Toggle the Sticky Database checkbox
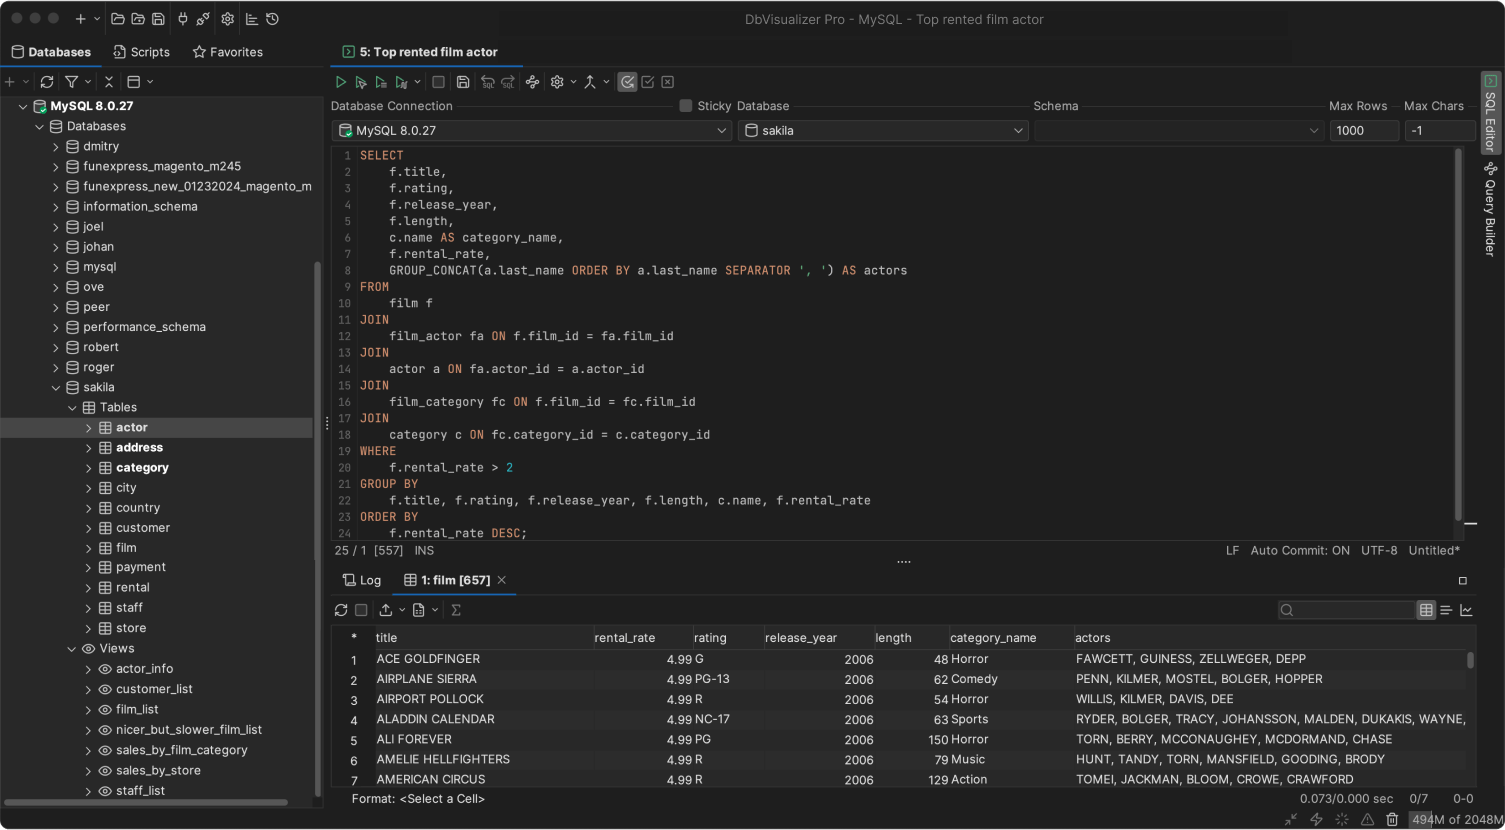This screenshot has width=1505, height=830. pyautogui.click(x=686, y=106)
